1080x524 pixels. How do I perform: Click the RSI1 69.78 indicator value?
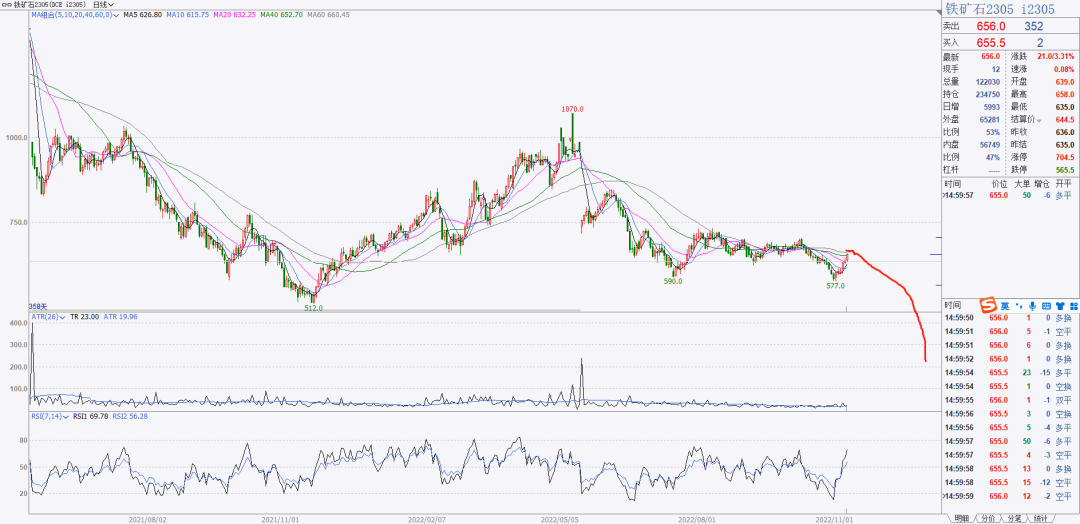pos(89,416)
